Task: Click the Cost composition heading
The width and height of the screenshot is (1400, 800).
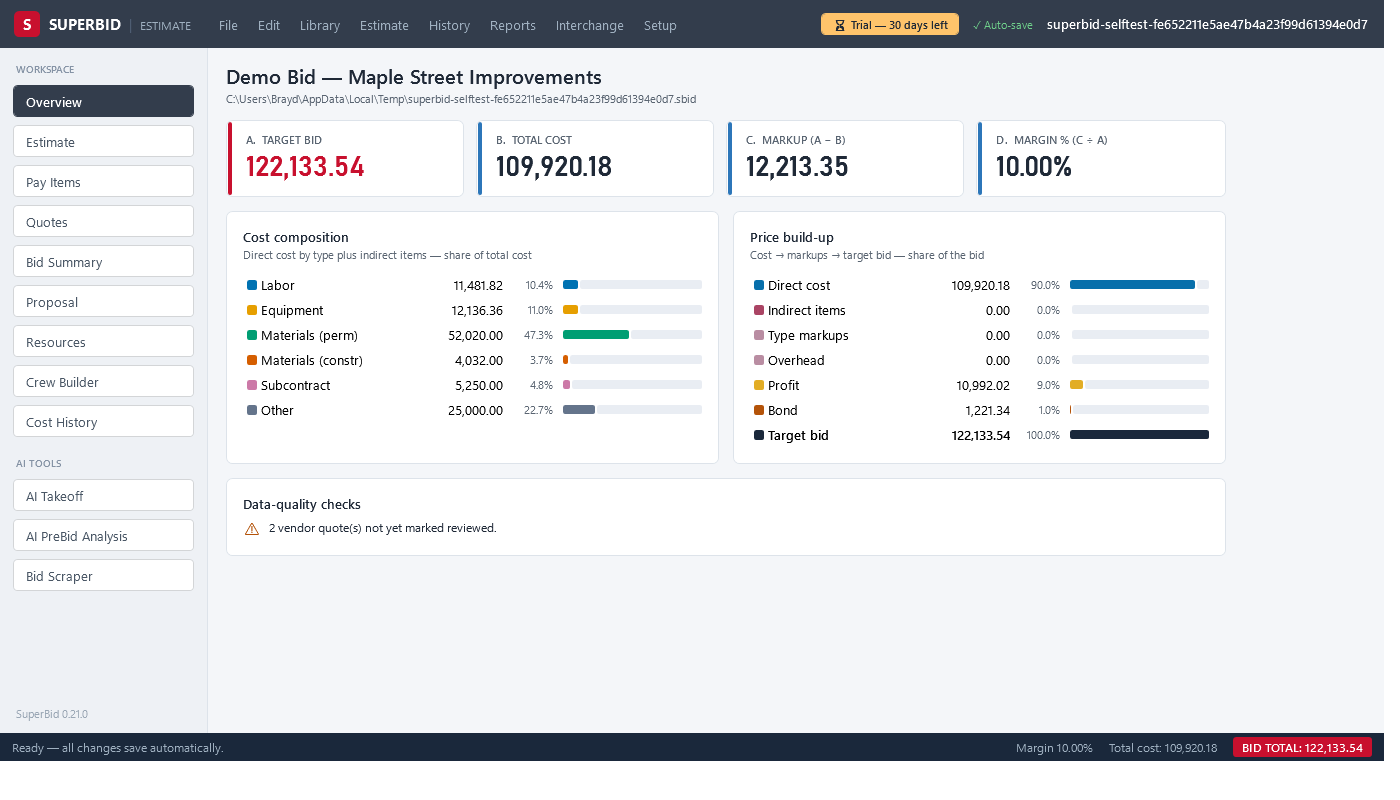Action: (296, 237)
